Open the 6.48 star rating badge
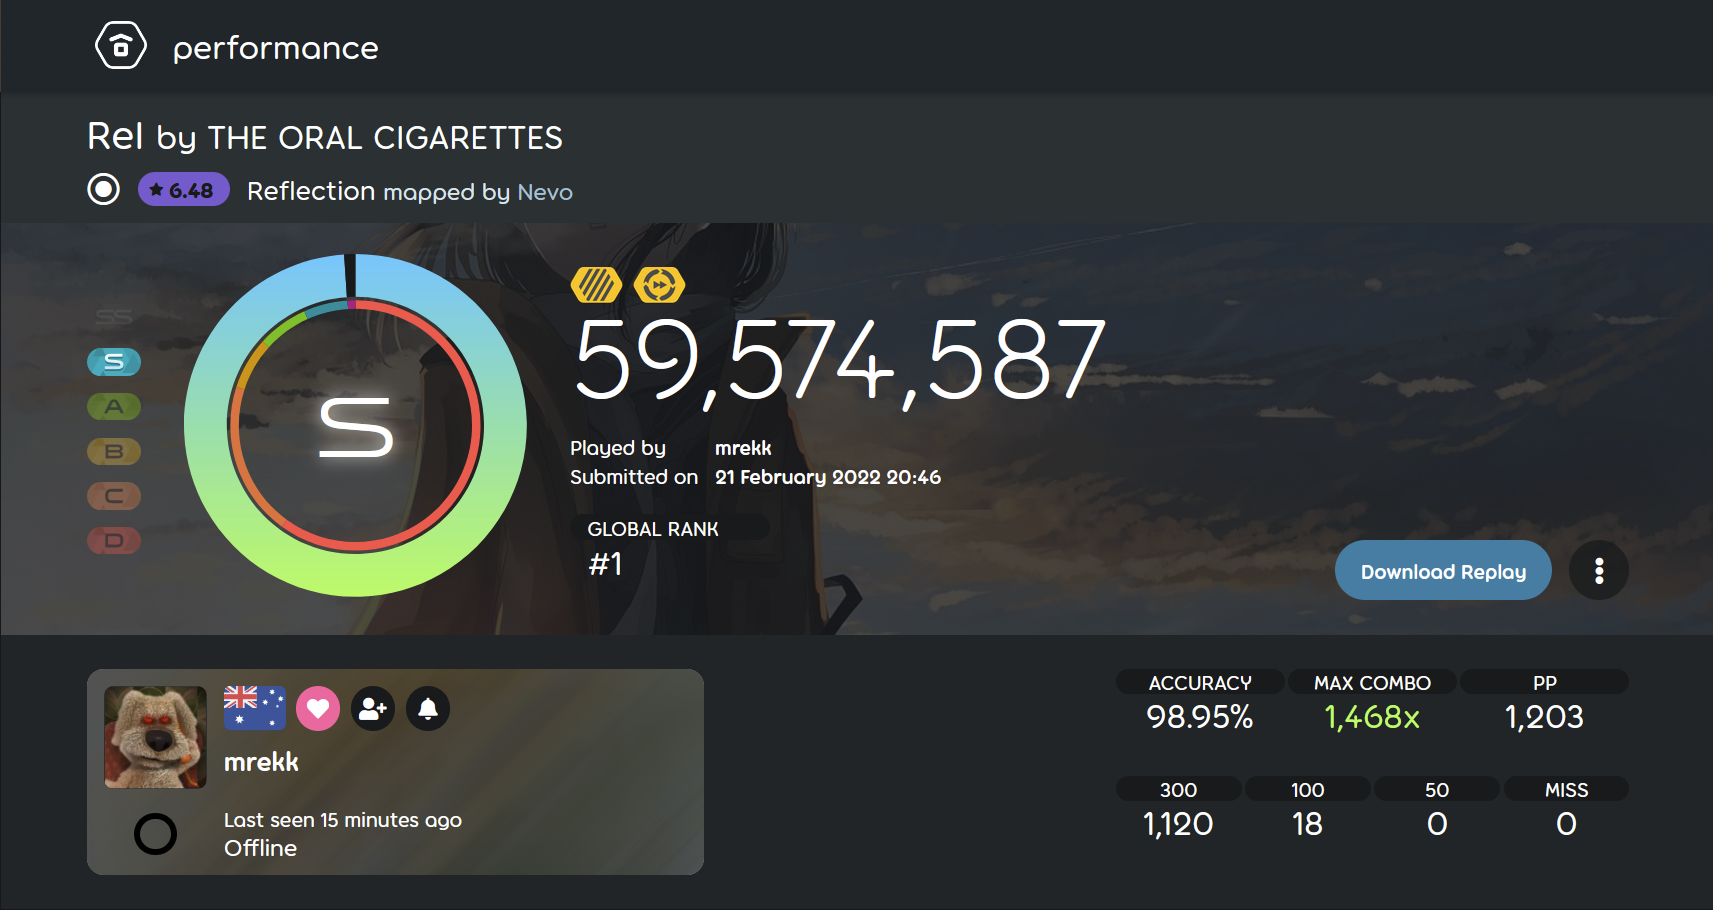This screenshot has height=910, width=1713. tap(183, 189)
